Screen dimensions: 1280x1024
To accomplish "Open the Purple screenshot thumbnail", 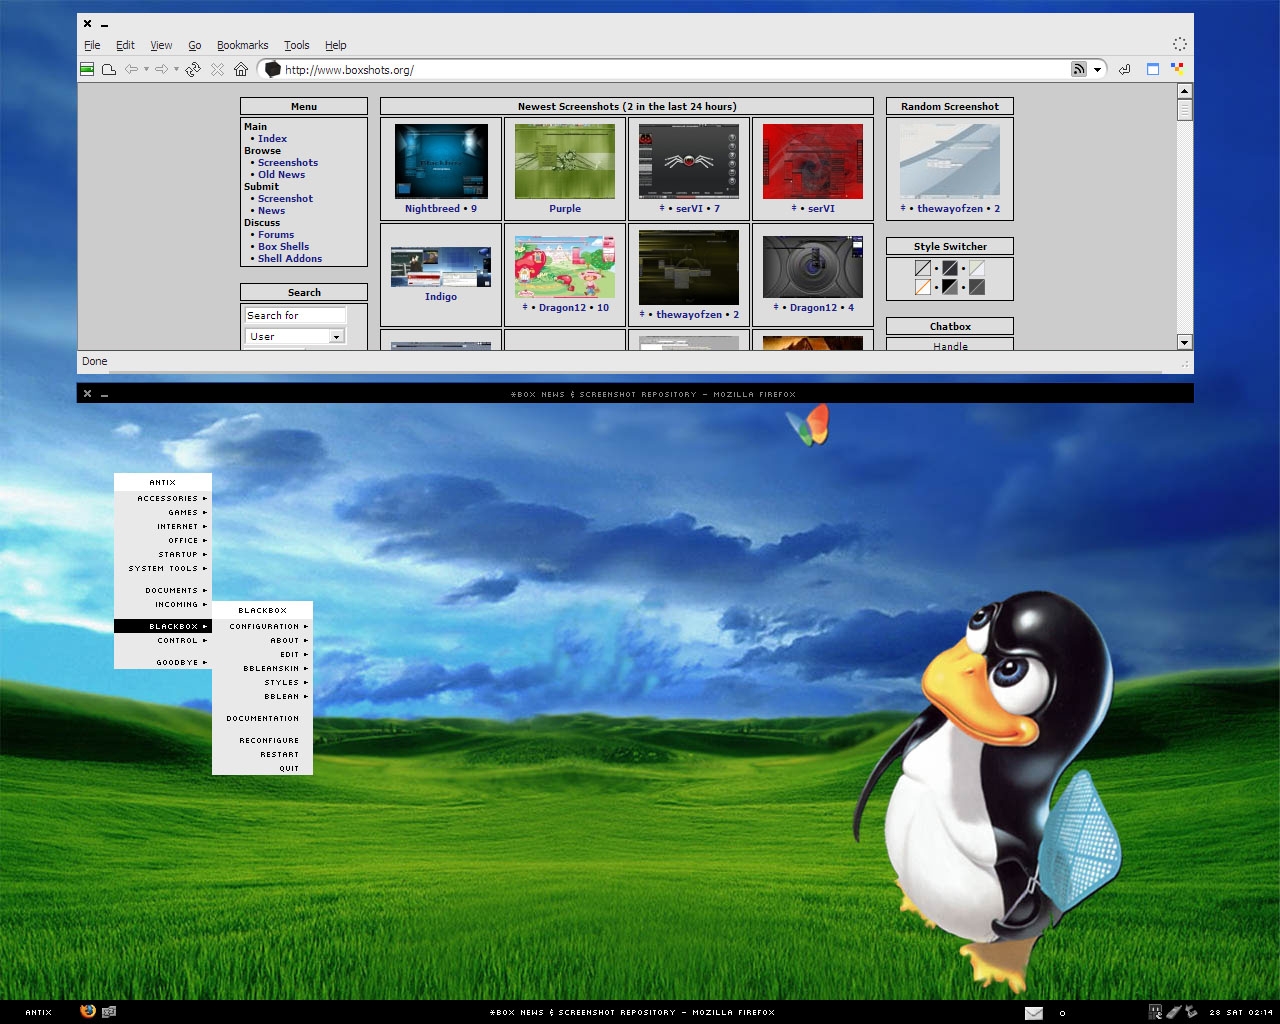I will click(x=565, y=161).
